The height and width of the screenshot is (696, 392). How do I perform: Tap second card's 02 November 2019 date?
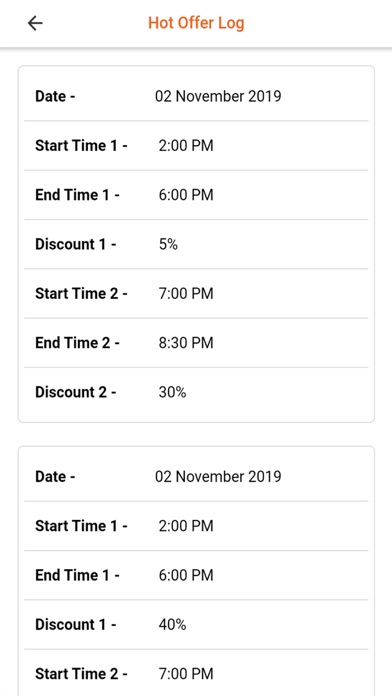(218, 476)
